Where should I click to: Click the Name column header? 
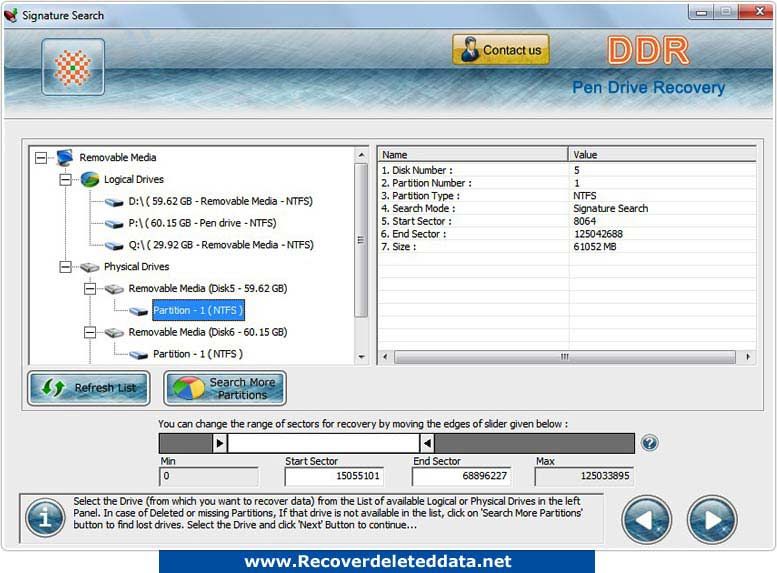(473, 155)
